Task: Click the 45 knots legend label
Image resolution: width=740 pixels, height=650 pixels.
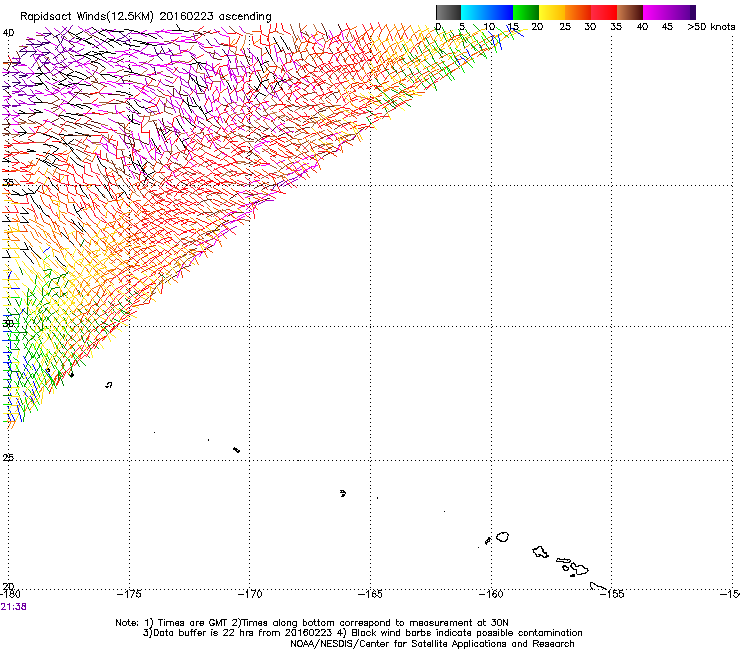Action: tap(667, 27)
